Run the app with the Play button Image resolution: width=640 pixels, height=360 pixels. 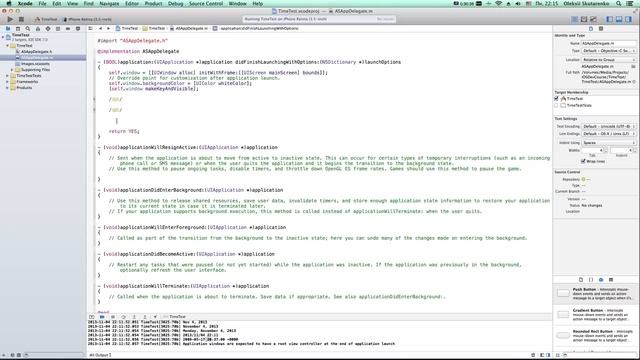click(10, 19)
